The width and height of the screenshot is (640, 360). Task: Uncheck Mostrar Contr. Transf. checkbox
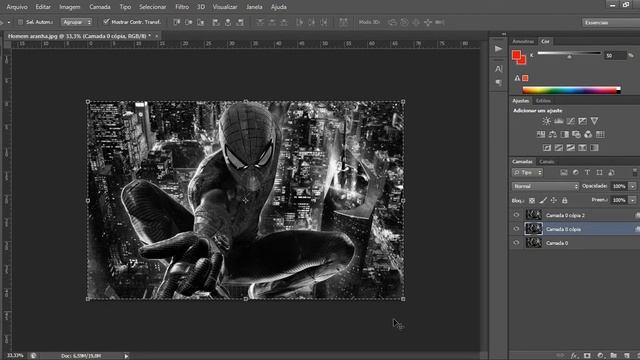[x=107, y=22]
